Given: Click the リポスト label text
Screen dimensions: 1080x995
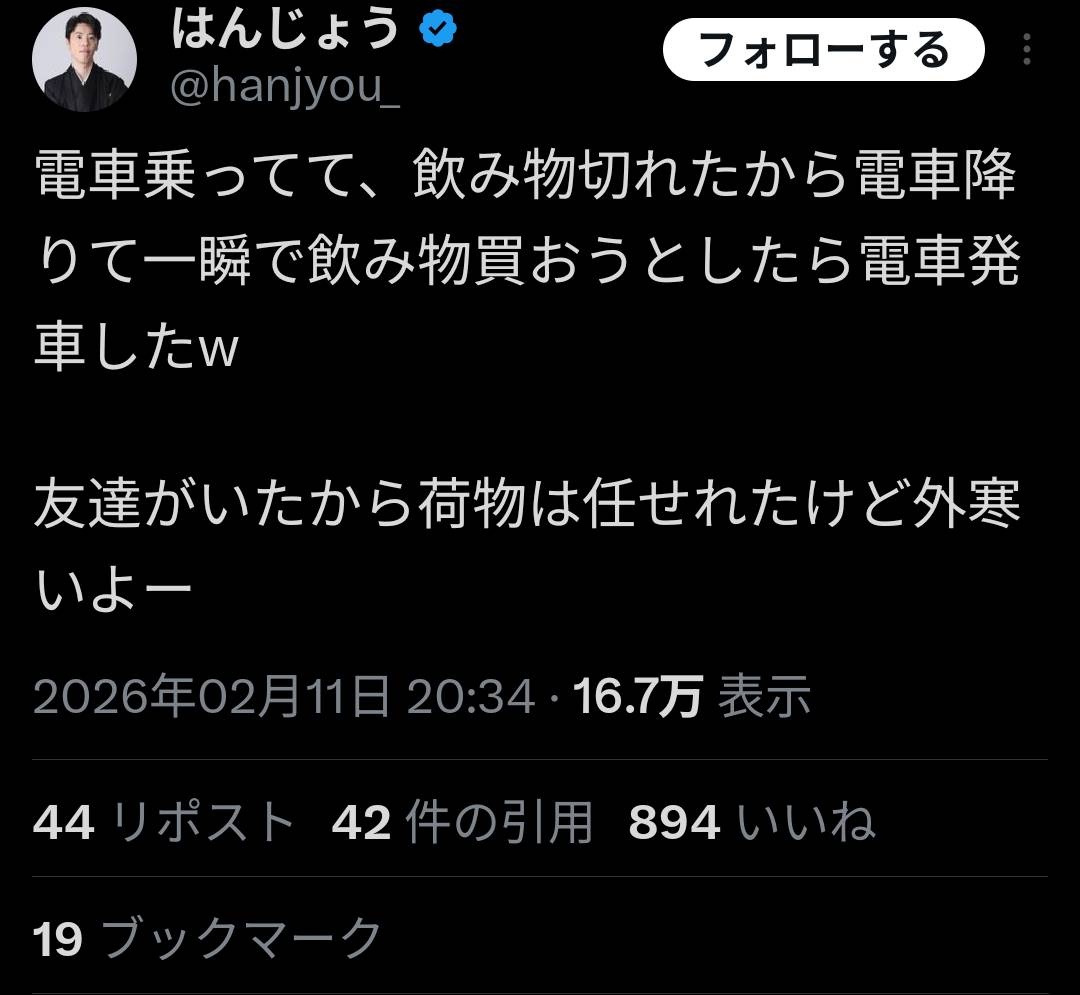Looking at the screenshot, I should pyautogui.click(x=203, y=821).
